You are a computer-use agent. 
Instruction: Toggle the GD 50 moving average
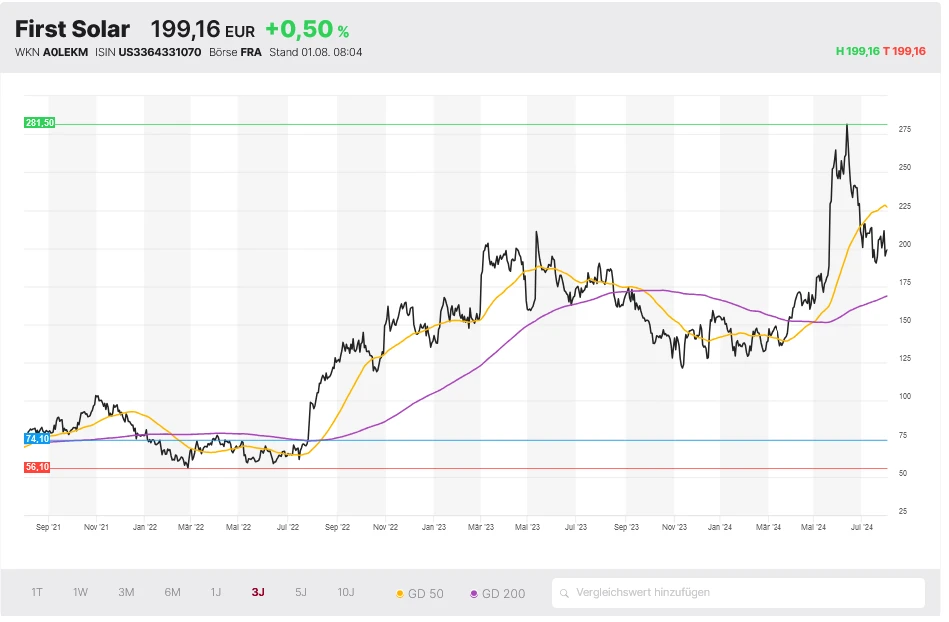pyautogui.click(x=426, y=593)
